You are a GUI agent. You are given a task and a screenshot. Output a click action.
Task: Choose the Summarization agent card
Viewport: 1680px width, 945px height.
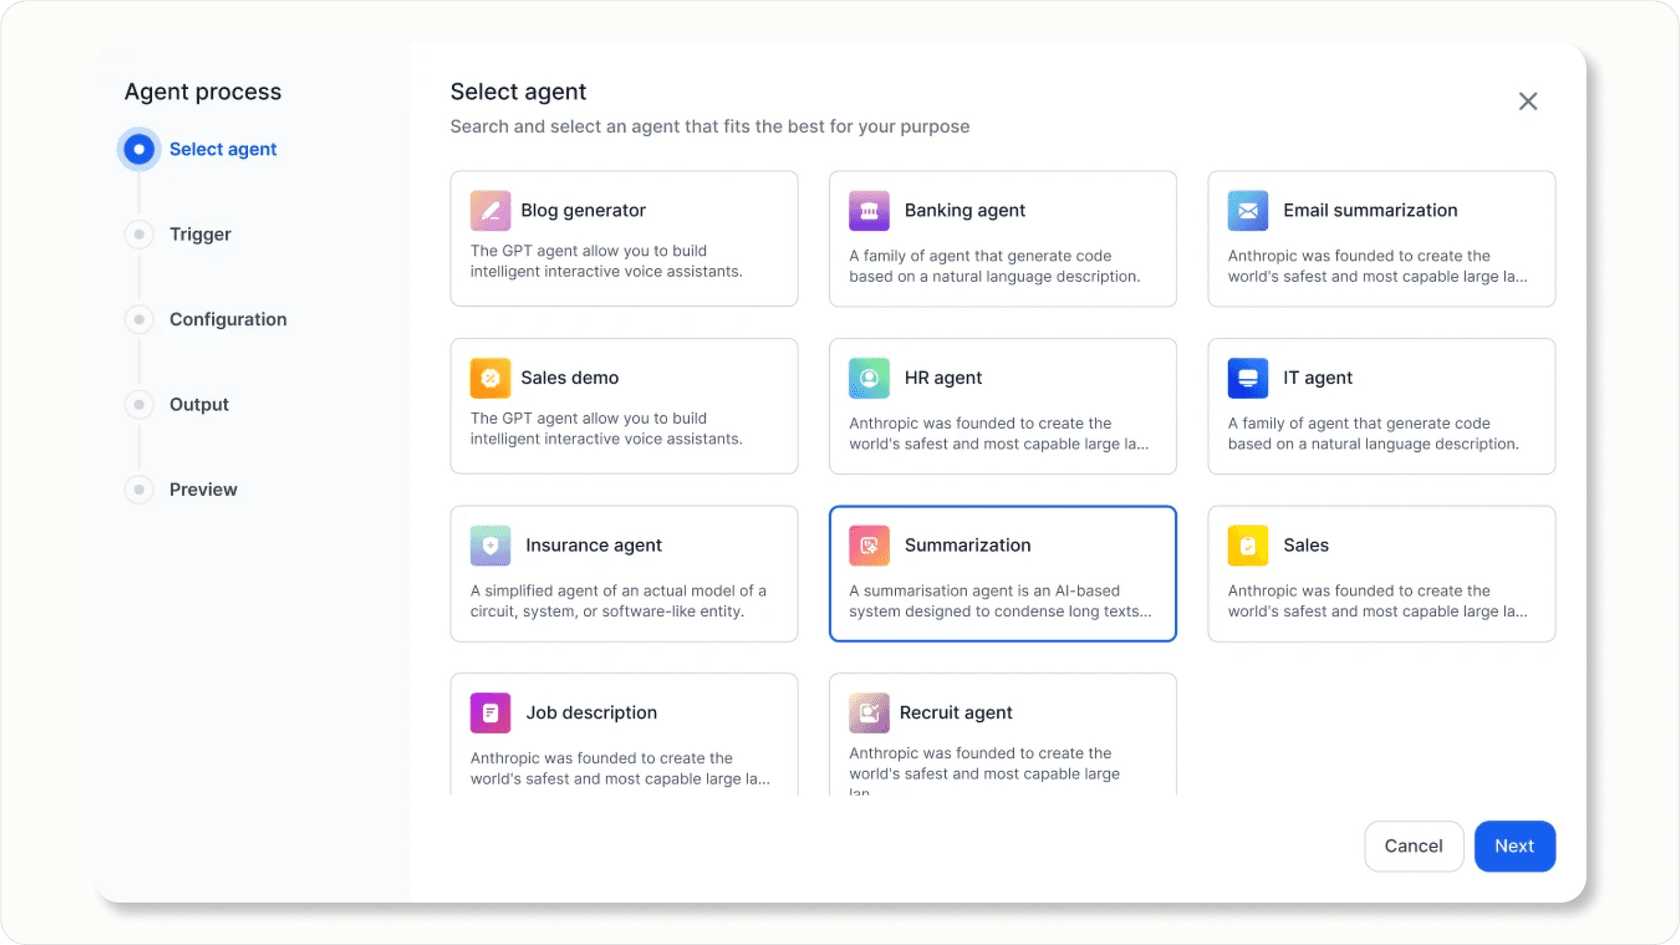pyautogui.click(x=1002, y=574)
